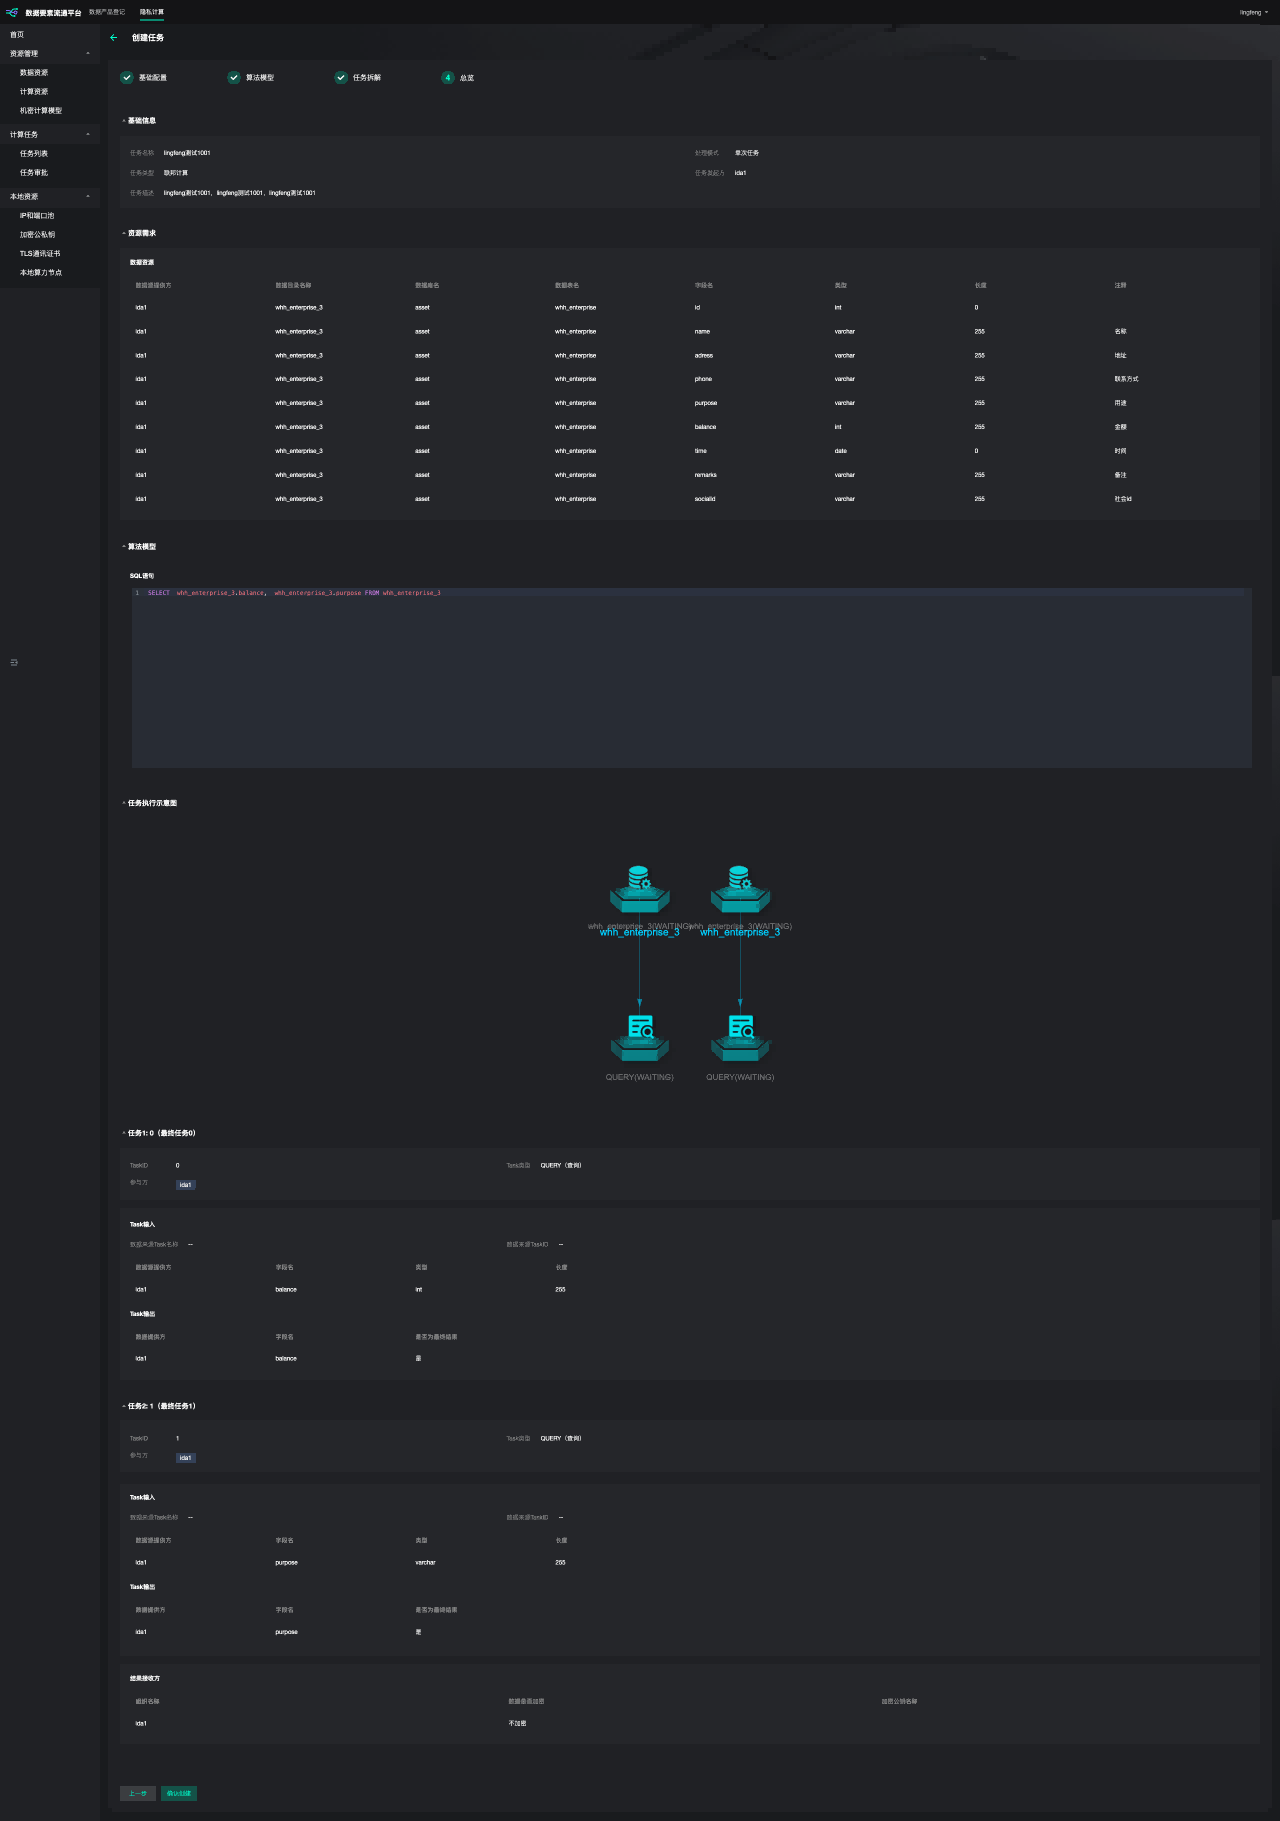This screenshot has width=1280, height=1821.
Task: Click the sidebar collapse icon
Action: pos(14,662)
